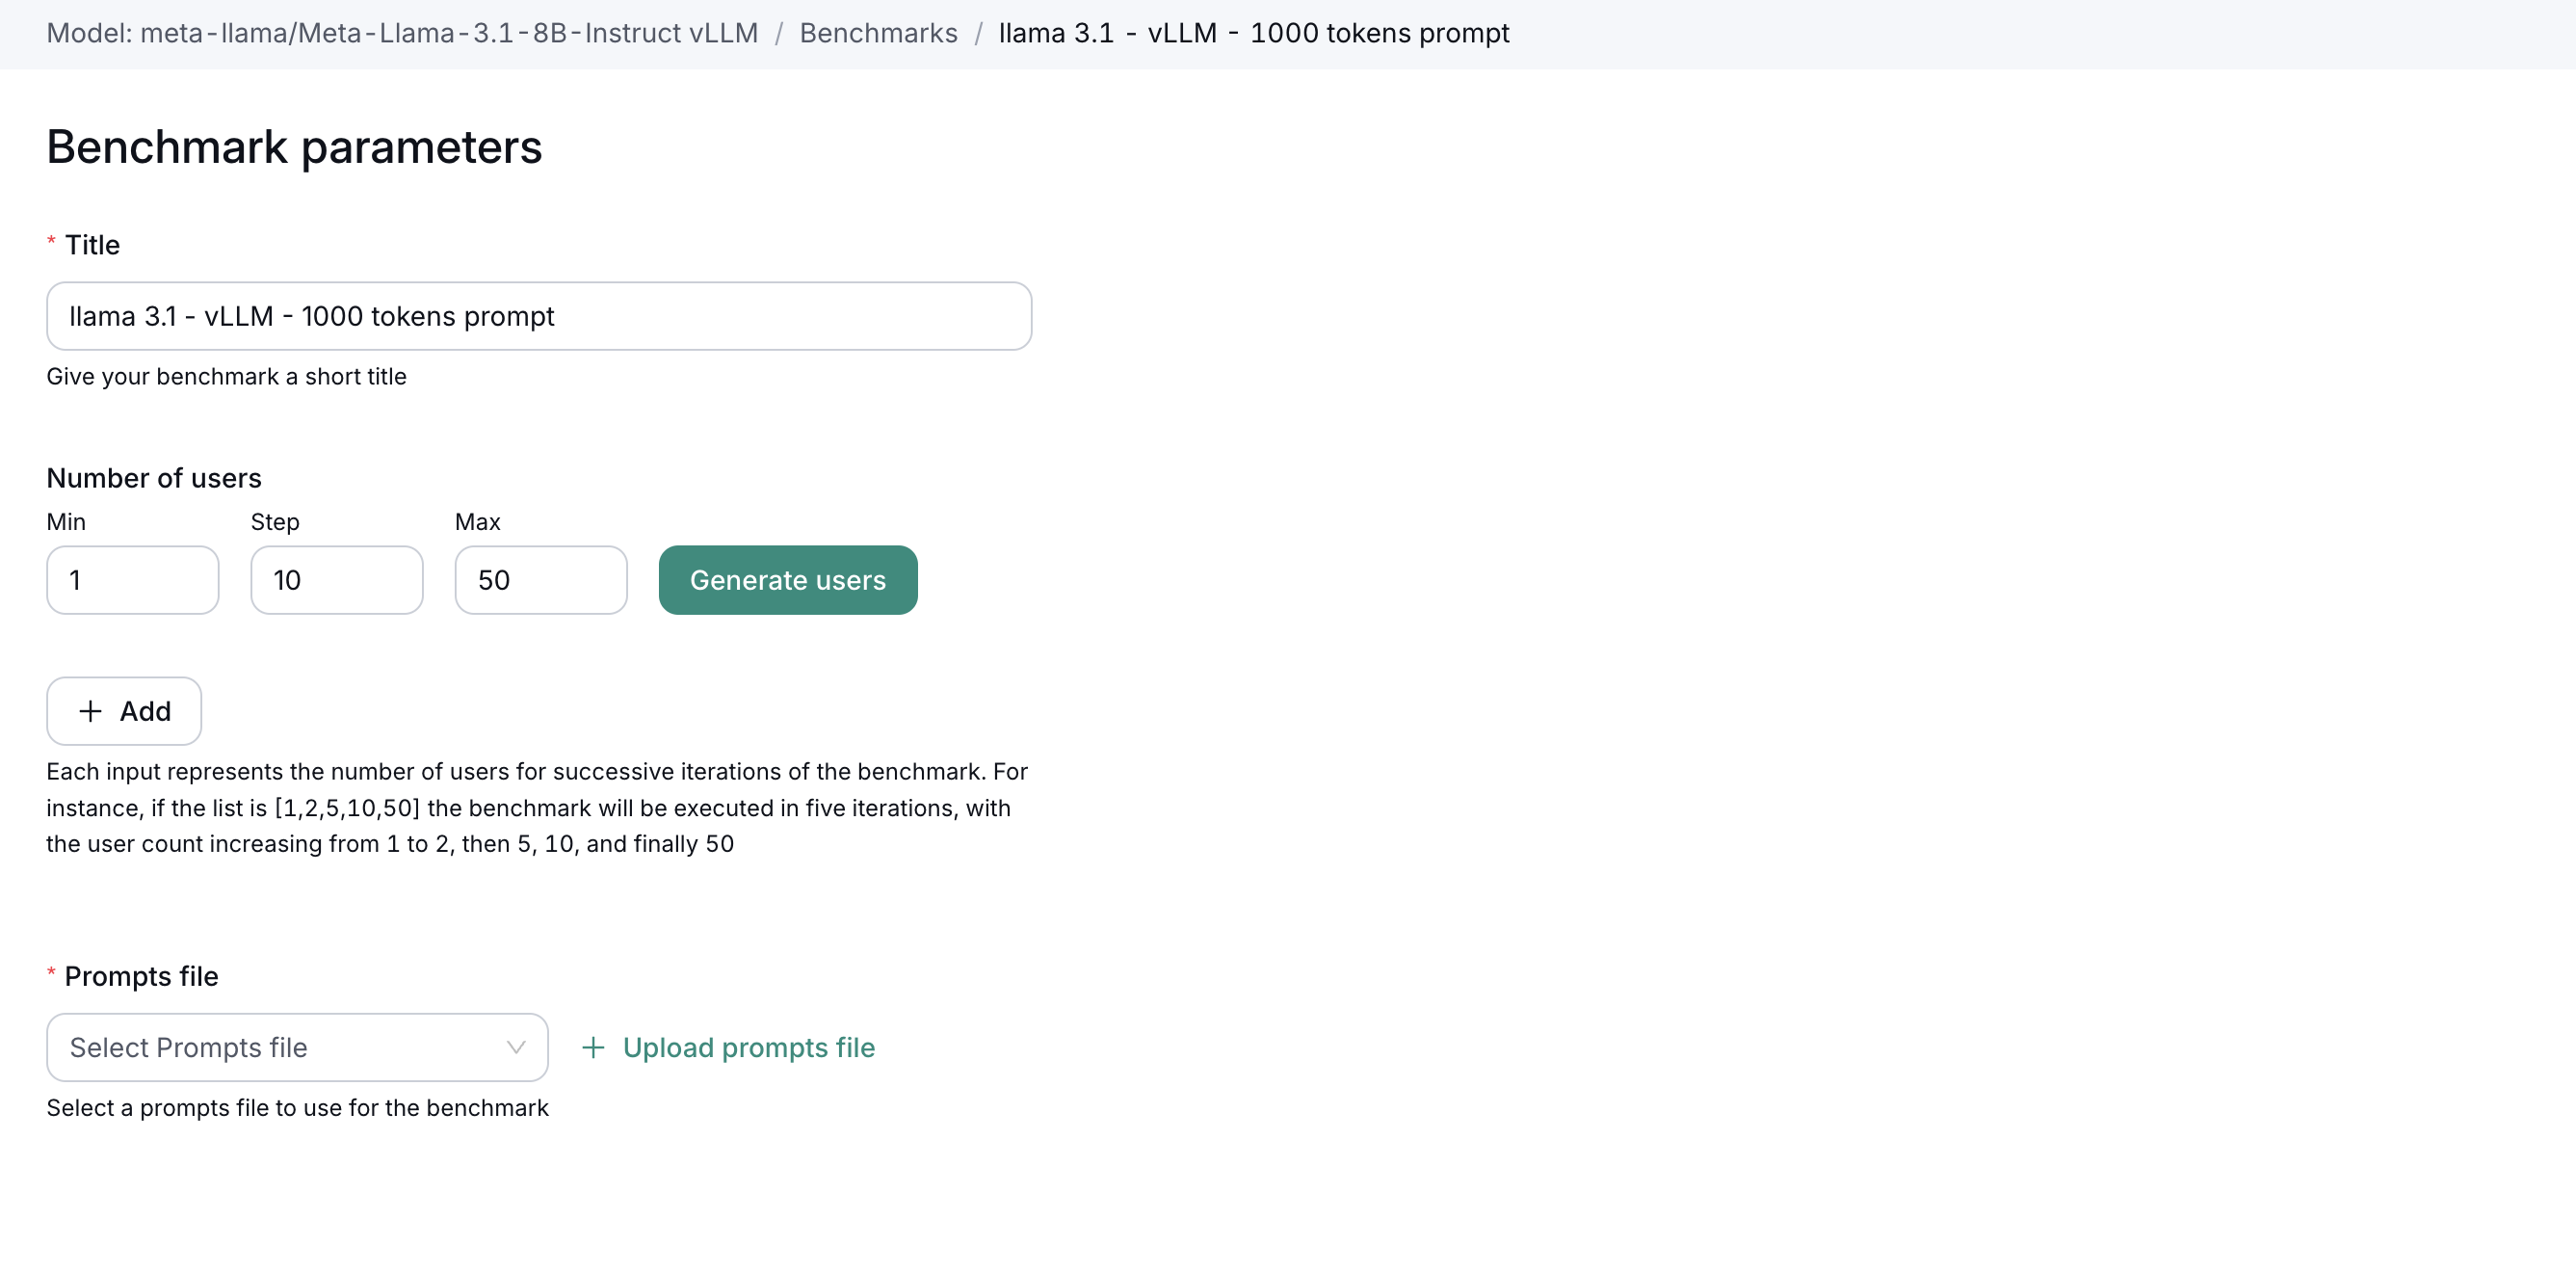Select the Step field showing 10
Viewport: 2576px width, 1272px height.
point(336,580)
